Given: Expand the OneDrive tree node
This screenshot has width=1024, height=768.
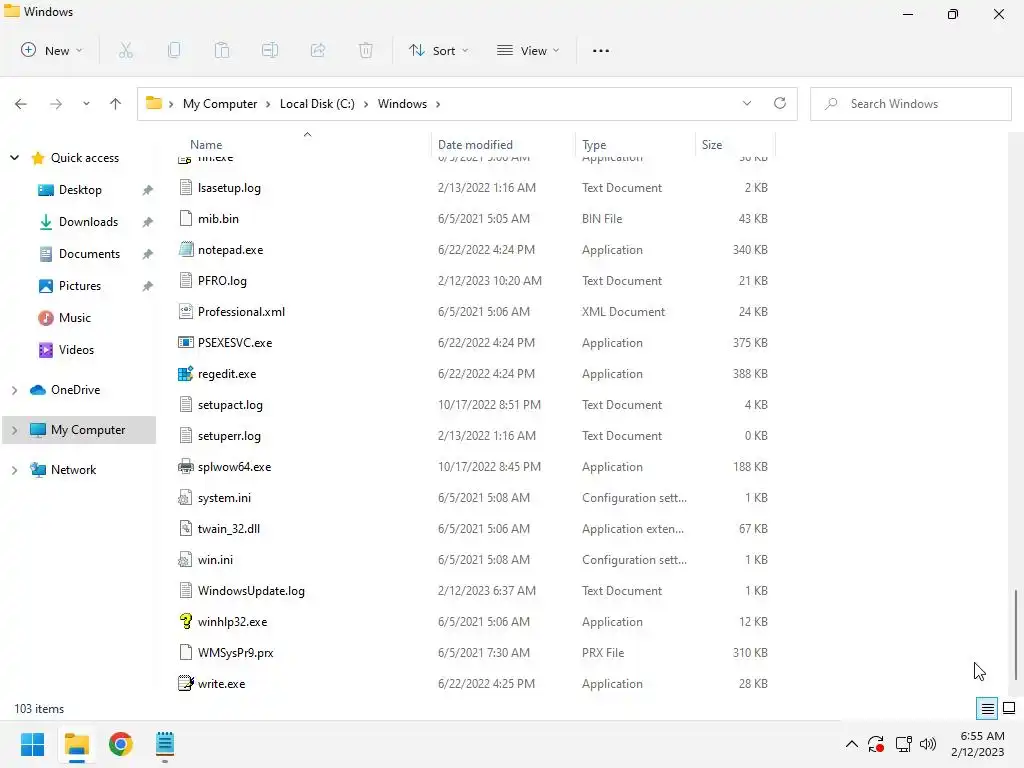Looking at the screenshot, I should point(14,390).
